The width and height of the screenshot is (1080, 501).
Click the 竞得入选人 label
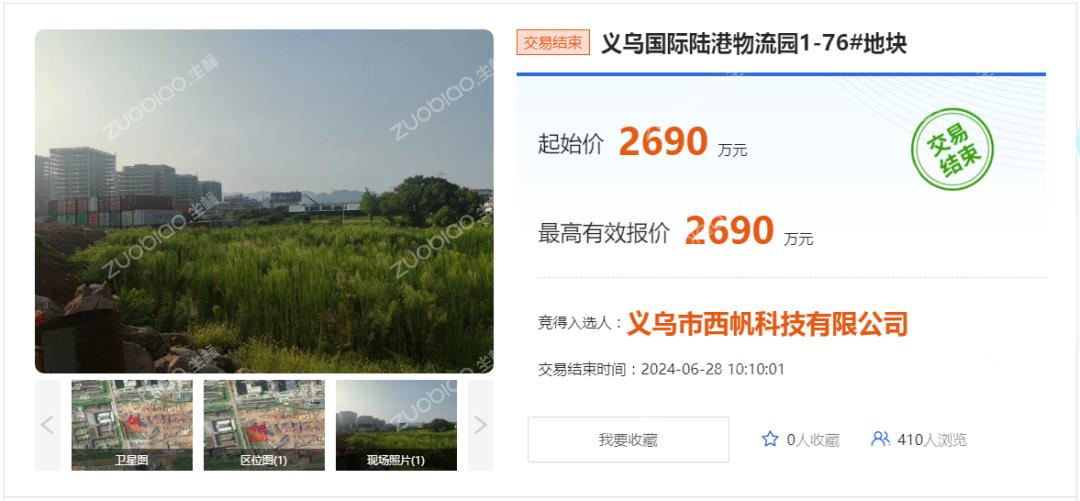pyautogui.click(x=580, y=323)
